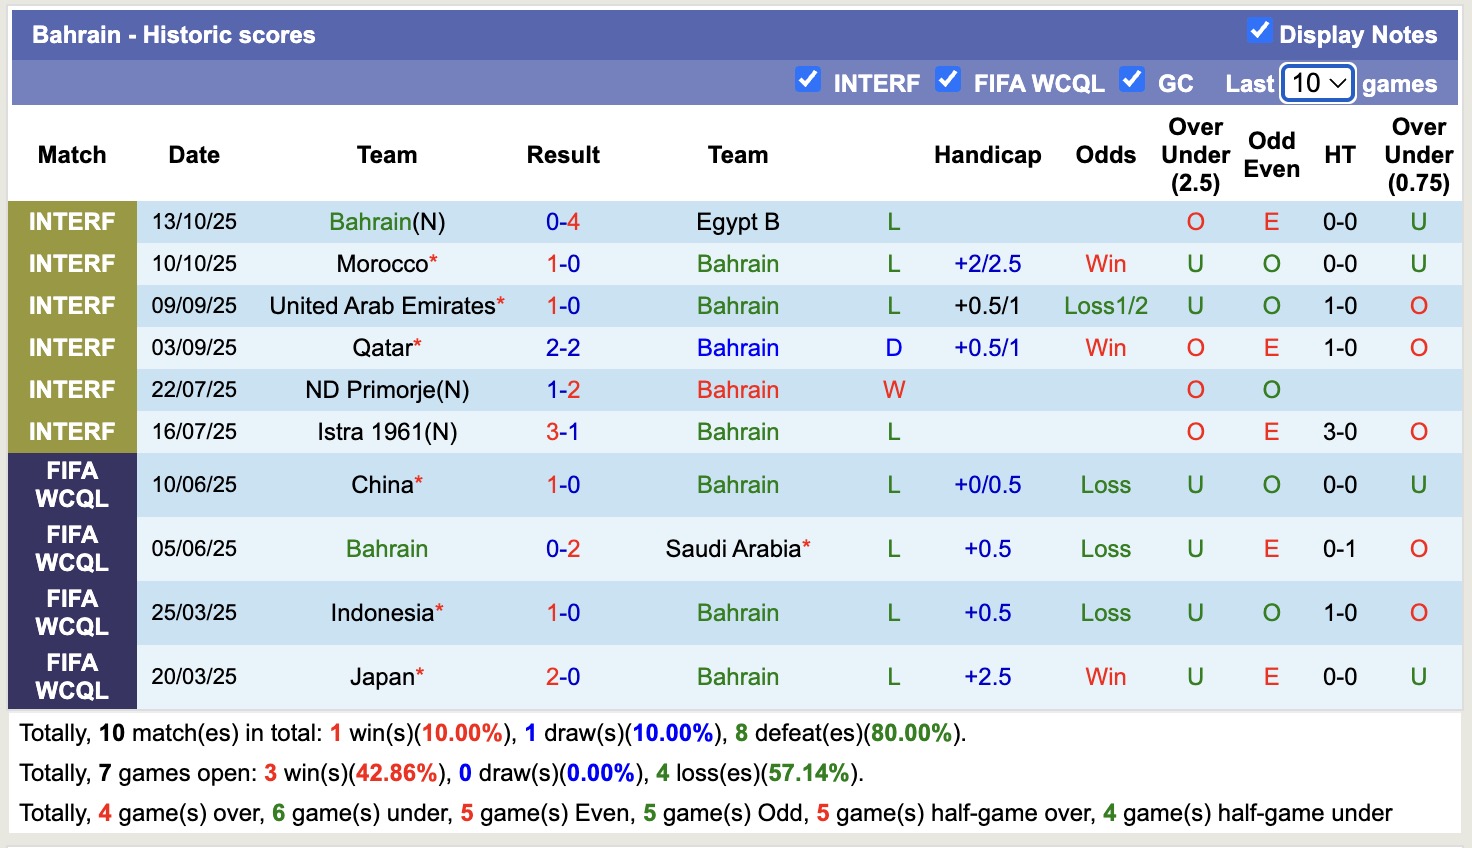1472x848 pixels.
Task: Open the Saudi Arabia team page
Action: click(731, 548)
